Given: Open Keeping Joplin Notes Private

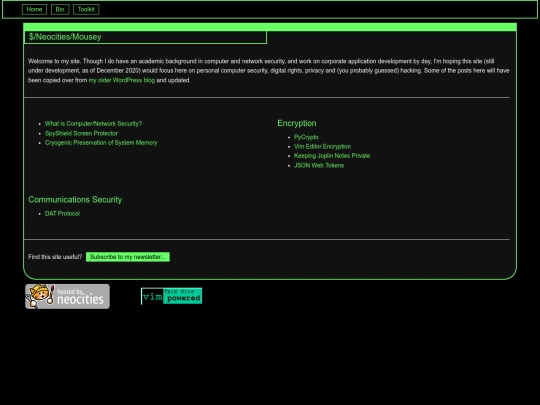Looking at the screenshot, I should point(332,156).
